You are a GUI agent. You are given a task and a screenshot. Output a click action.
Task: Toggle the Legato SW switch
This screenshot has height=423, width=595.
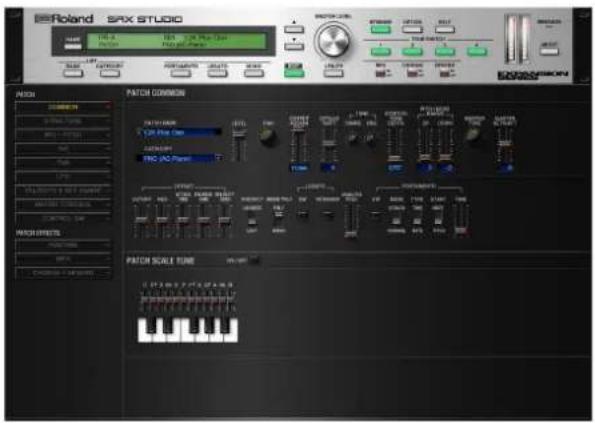pos(302,215)
